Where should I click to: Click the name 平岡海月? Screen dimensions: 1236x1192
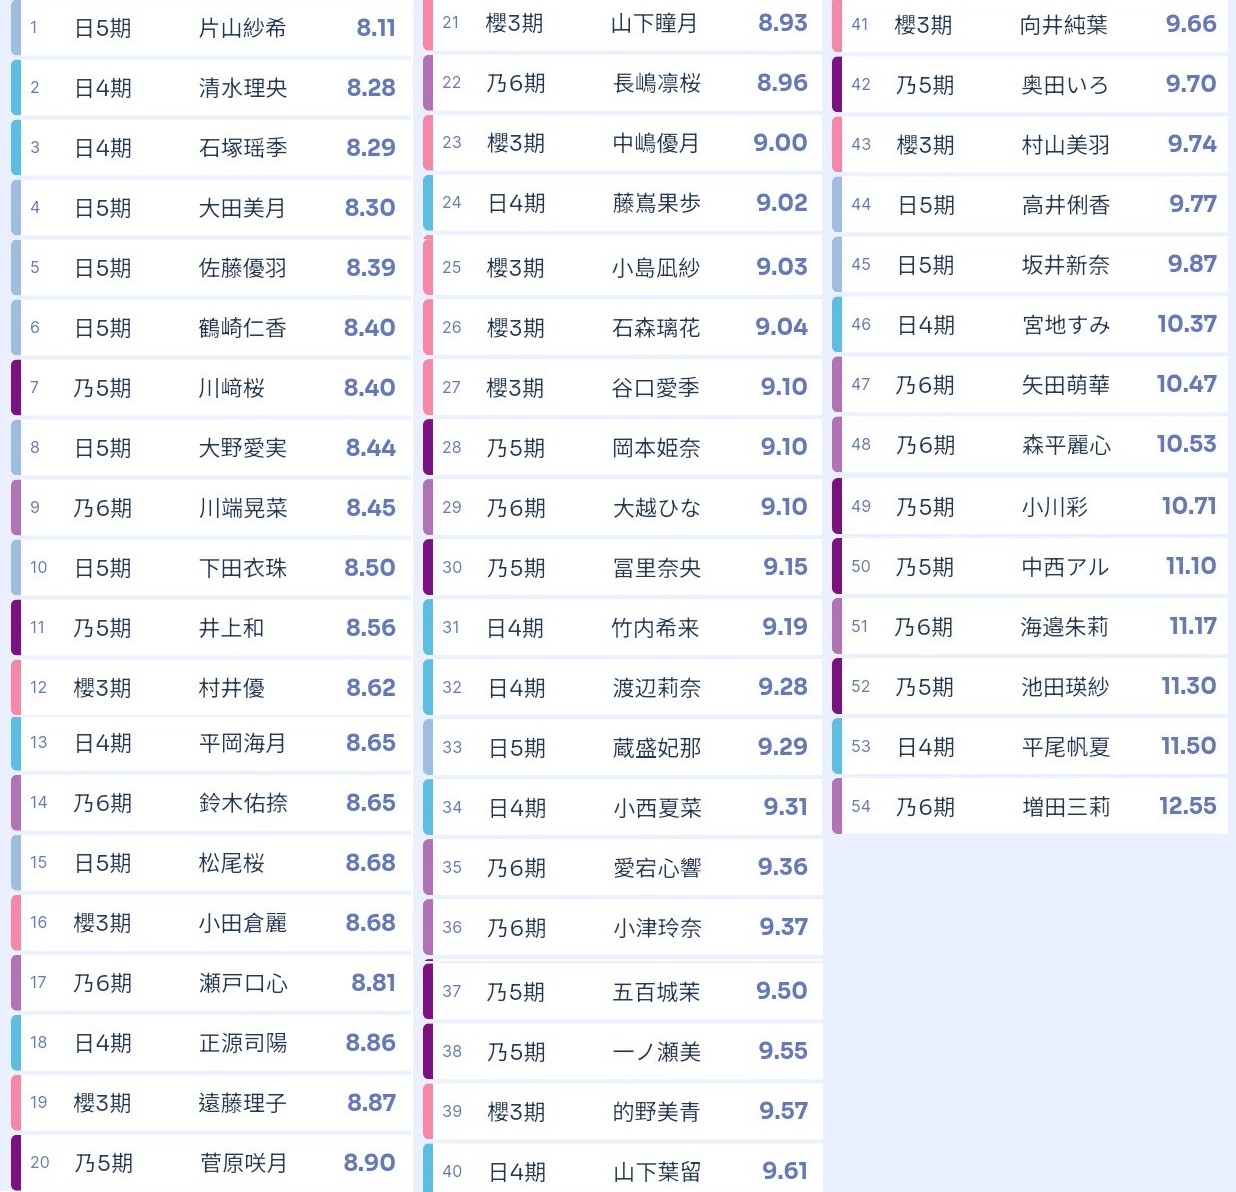(242, 743)
